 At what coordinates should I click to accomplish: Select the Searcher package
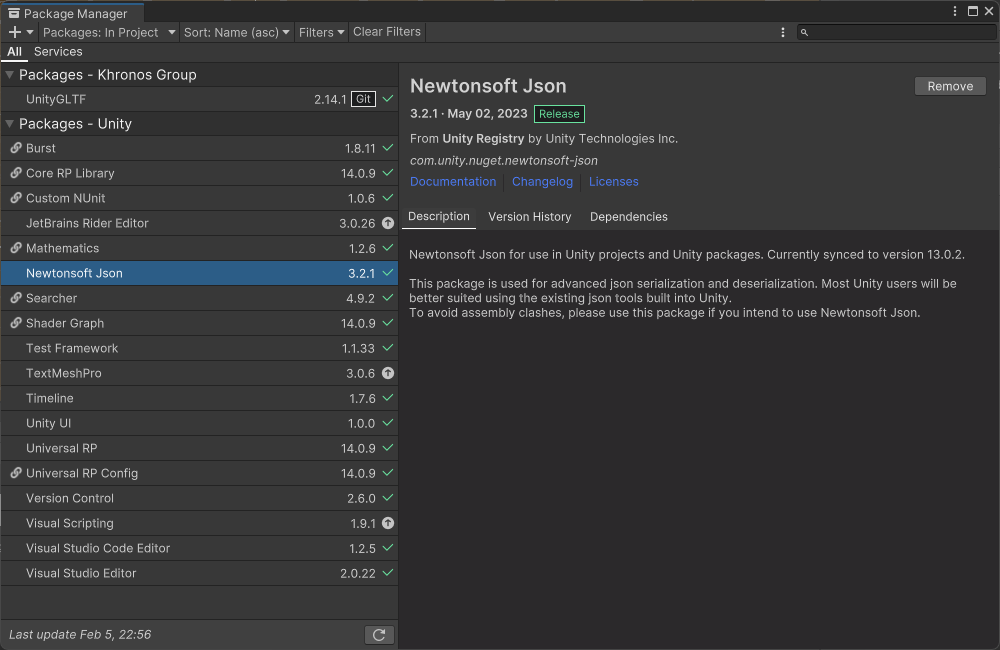point(199,298)
